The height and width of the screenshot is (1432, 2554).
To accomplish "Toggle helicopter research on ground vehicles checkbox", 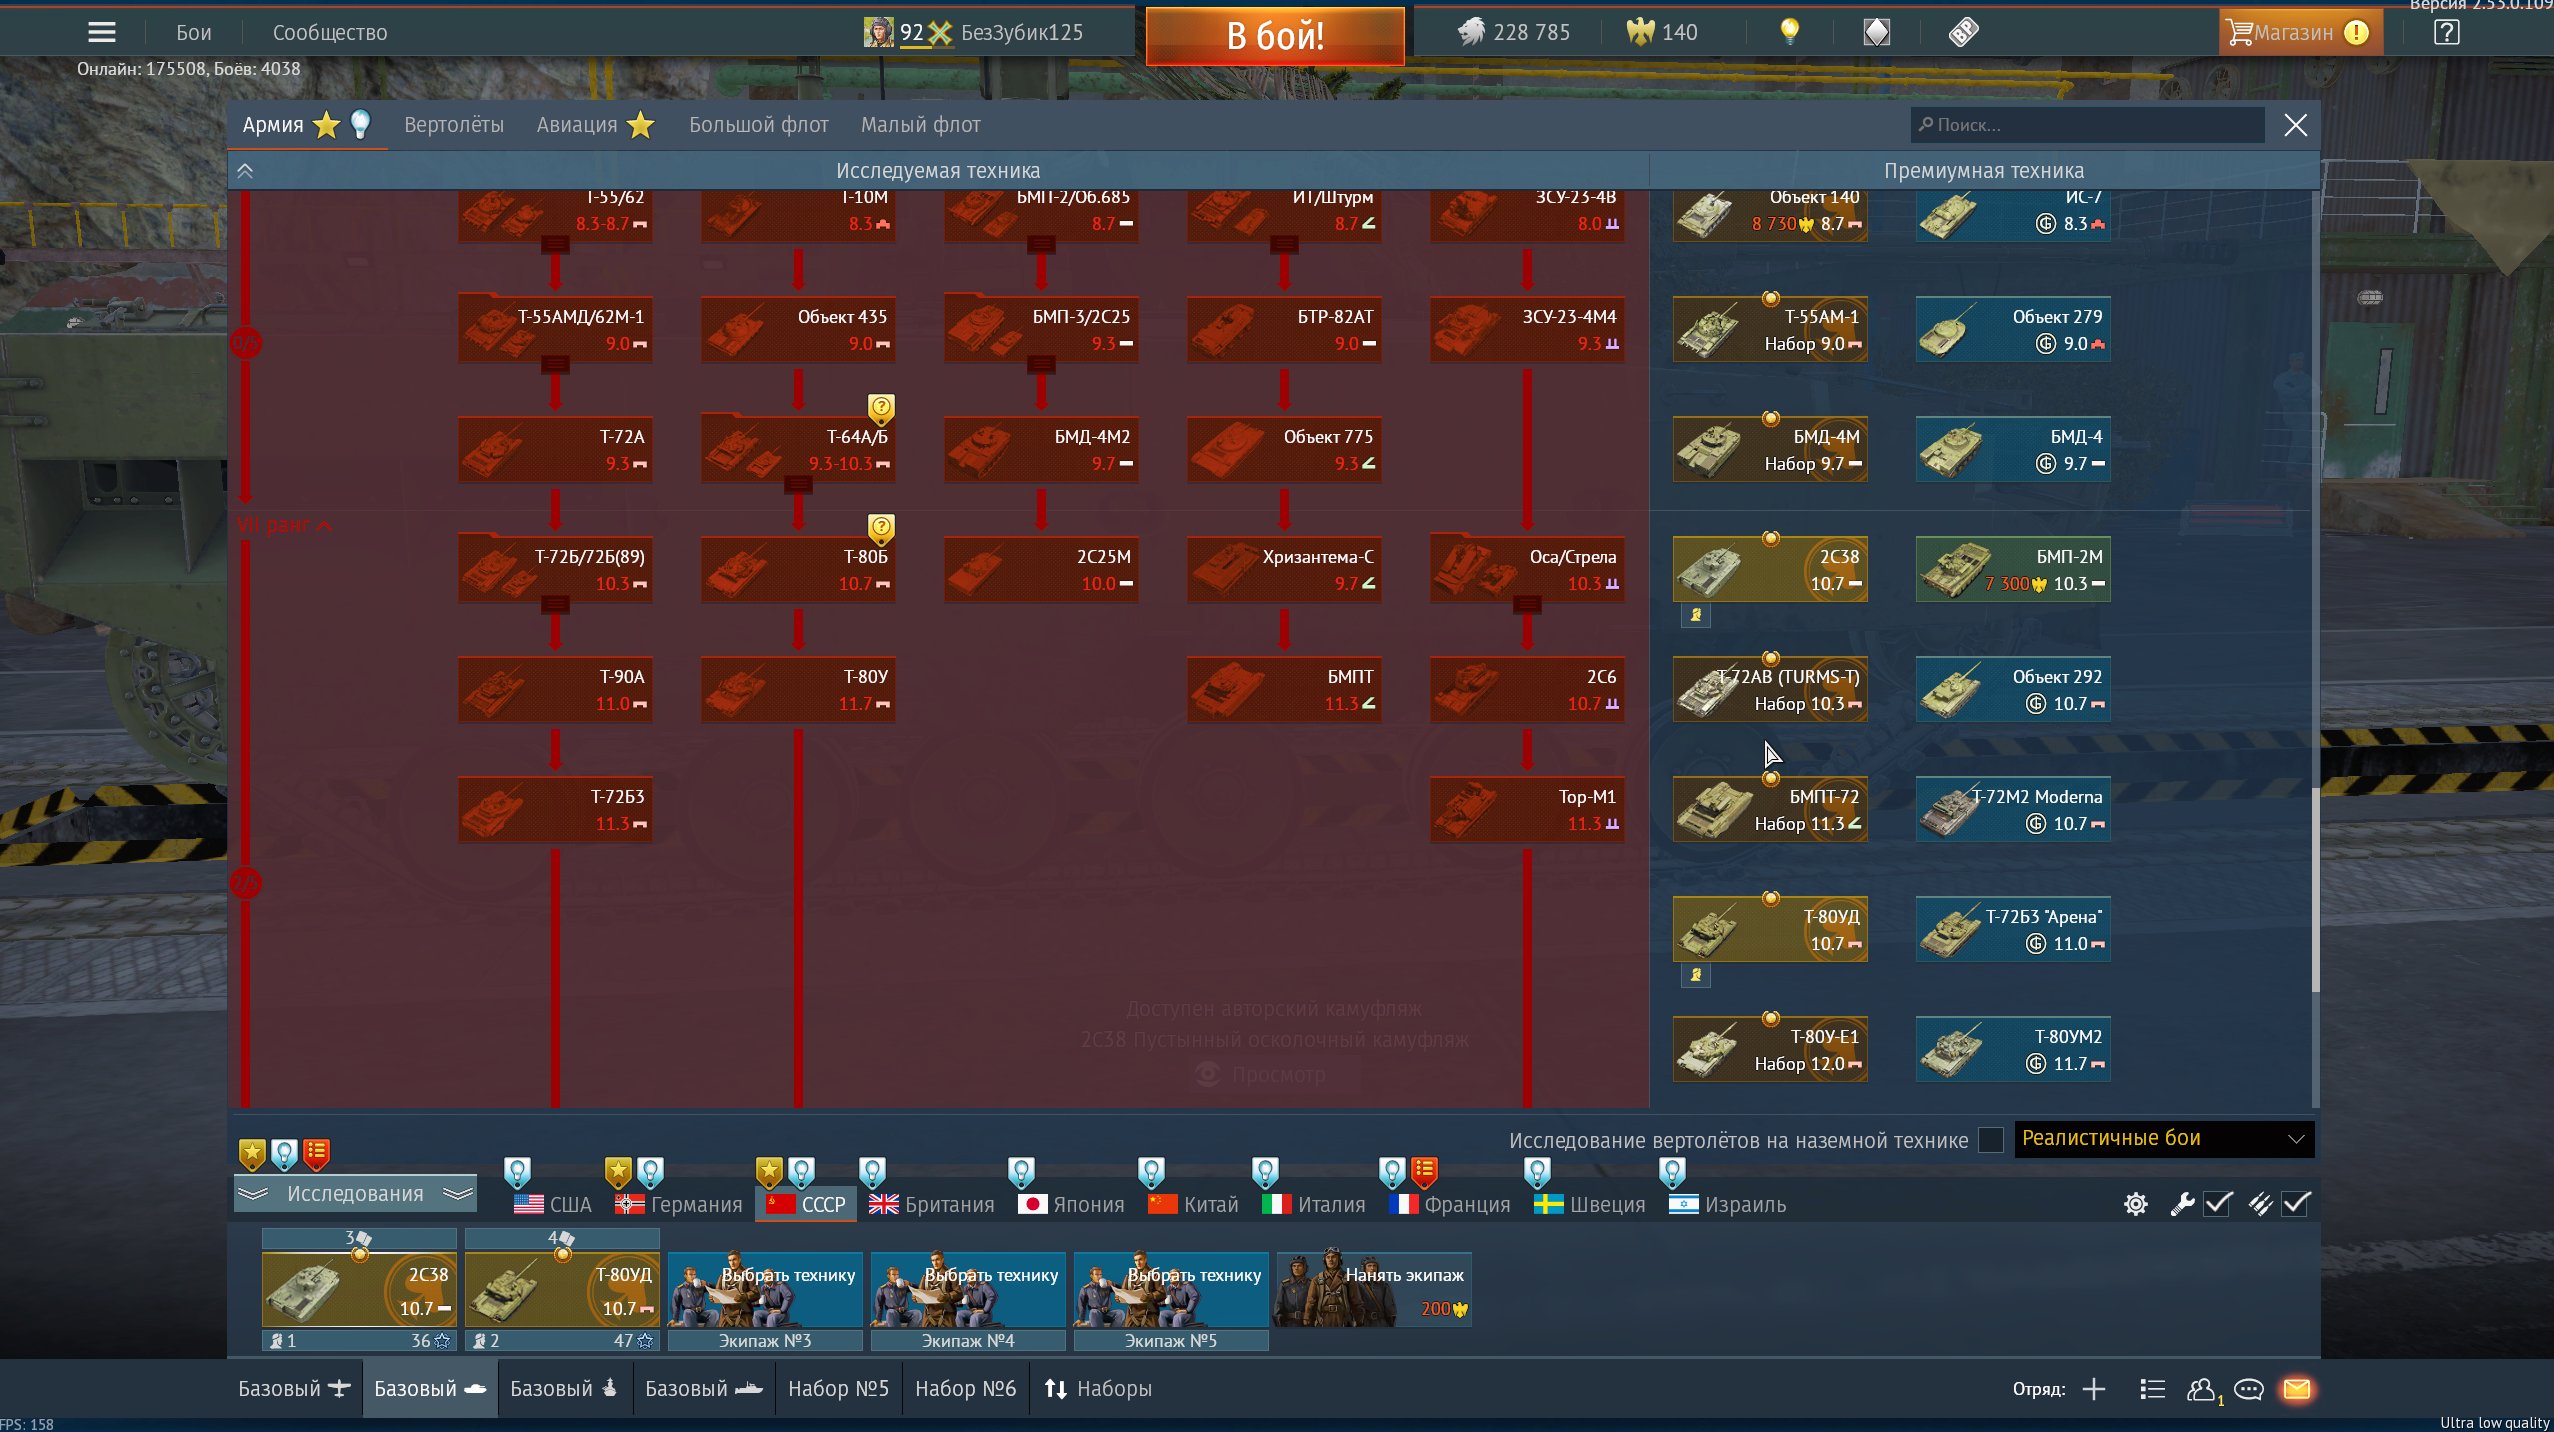I will tap(1990, 1140).
